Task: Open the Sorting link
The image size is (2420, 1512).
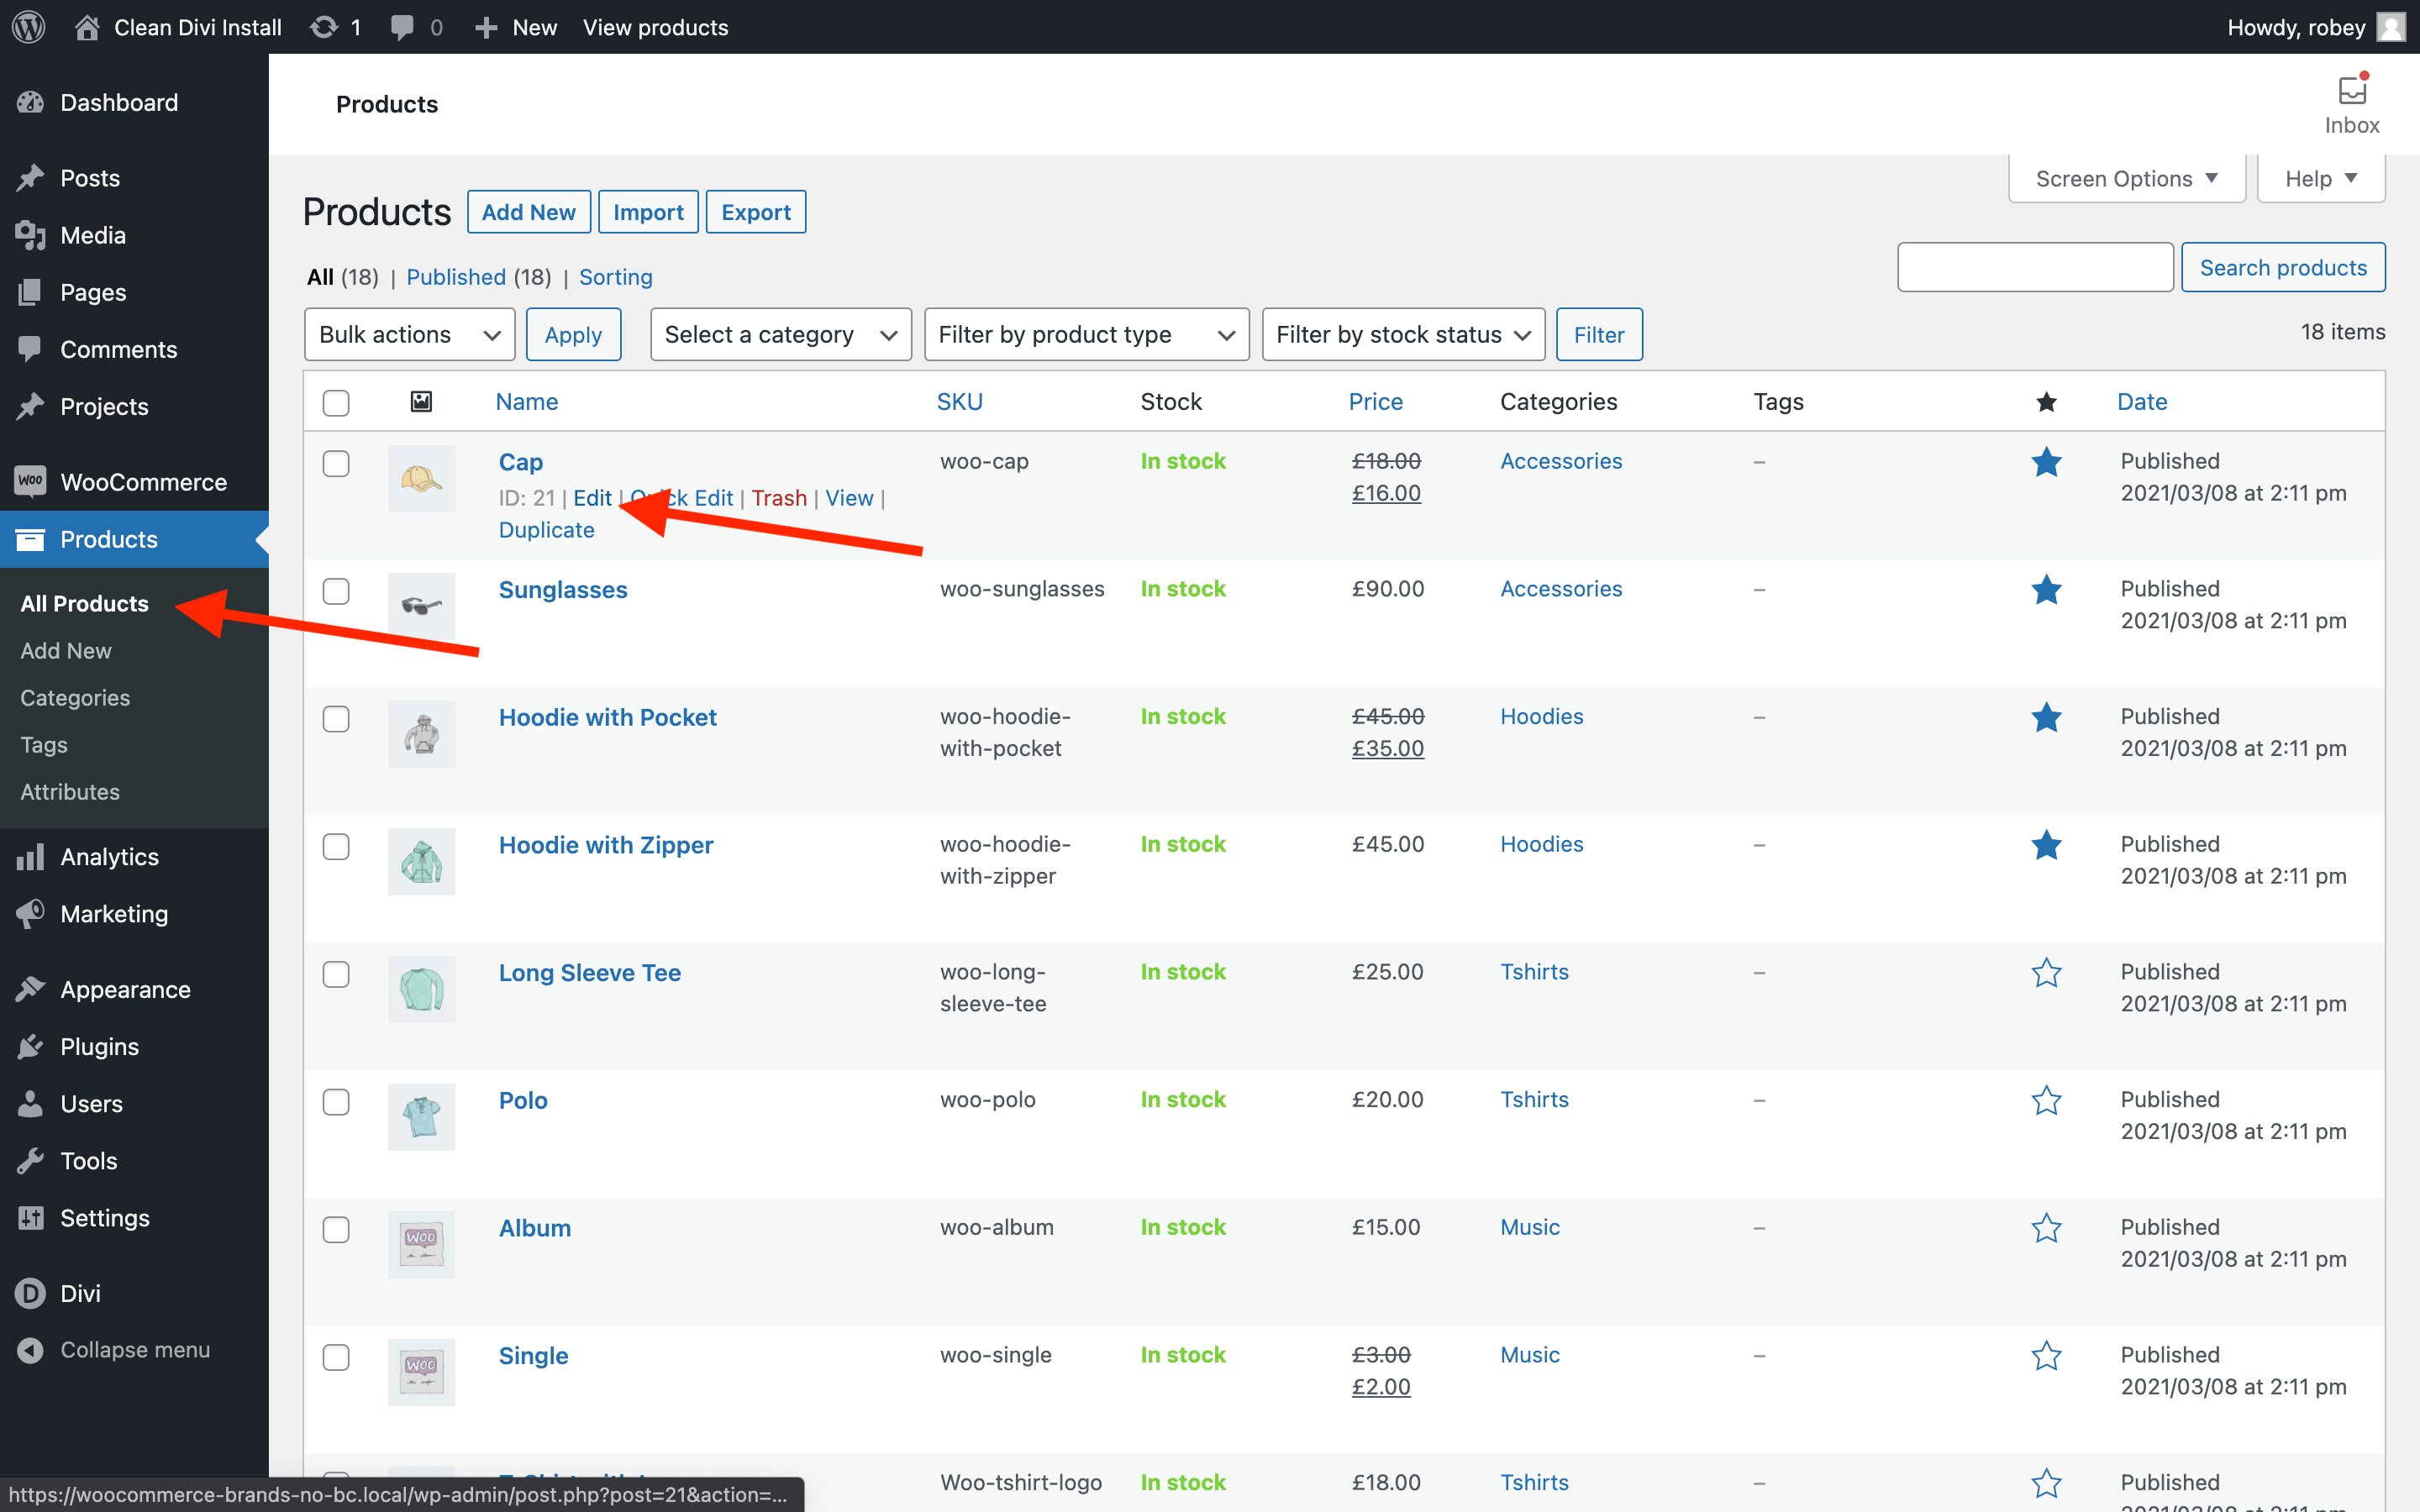Action: click(616, 277)
